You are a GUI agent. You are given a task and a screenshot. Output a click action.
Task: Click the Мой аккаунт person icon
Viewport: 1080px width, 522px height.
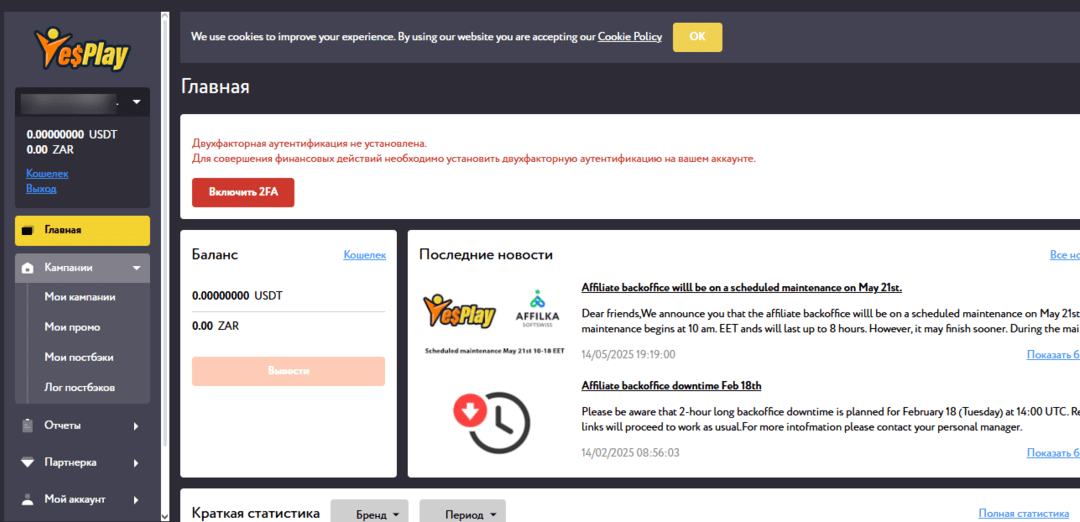click(28, 499)
